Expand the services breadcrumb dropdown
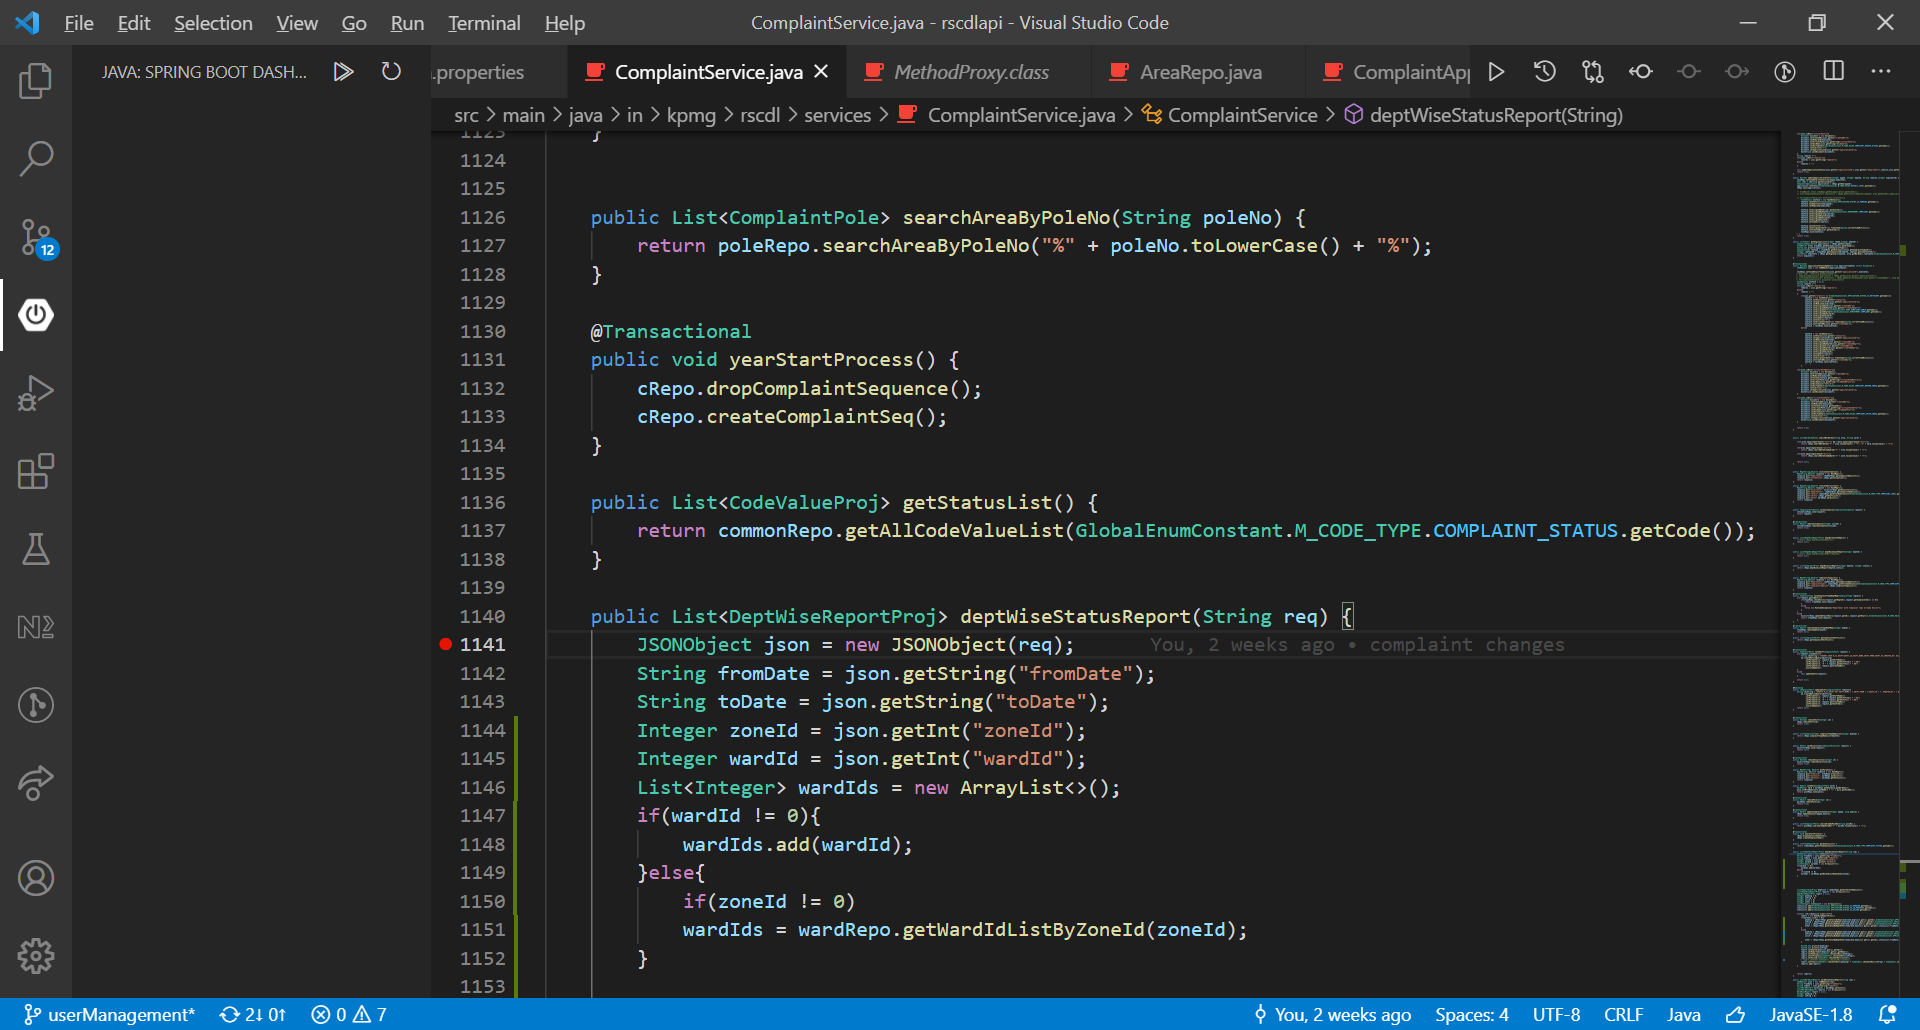 pyautogui.click(x=839, y=114)
